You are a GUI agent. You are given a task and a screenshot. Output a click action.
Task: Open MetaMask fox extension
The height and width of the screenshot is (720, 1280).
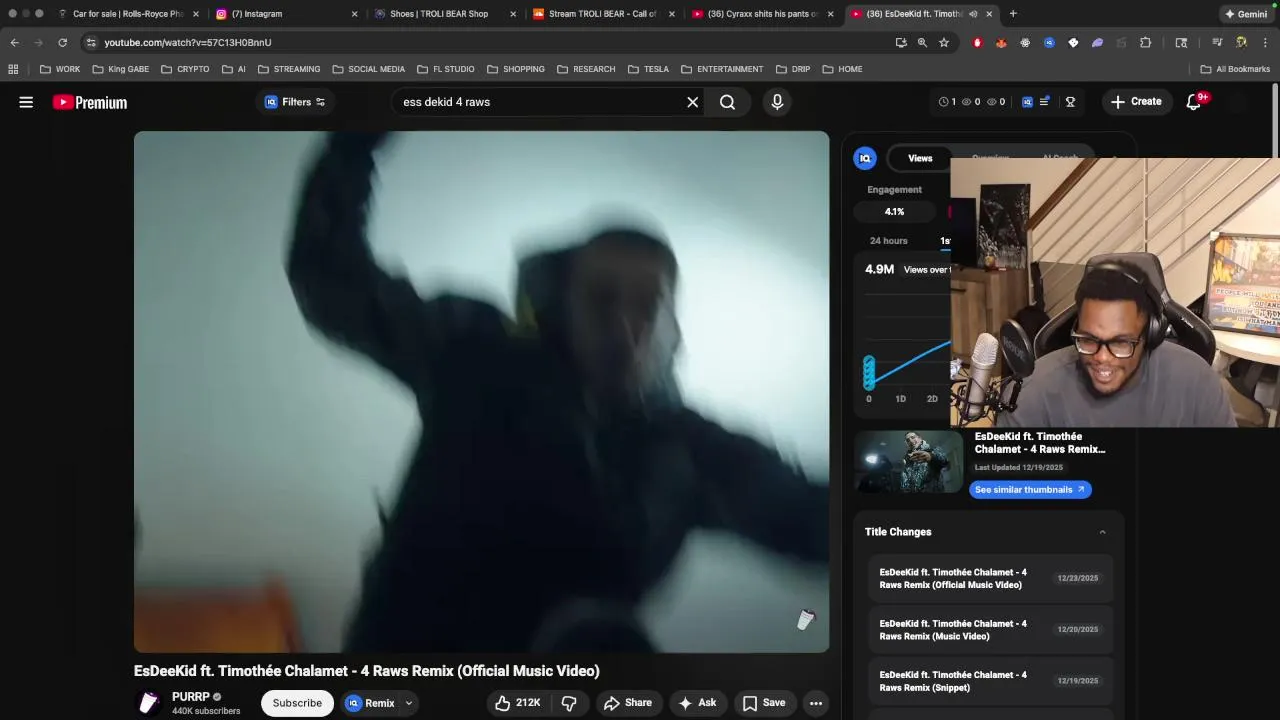point(1001,43)
